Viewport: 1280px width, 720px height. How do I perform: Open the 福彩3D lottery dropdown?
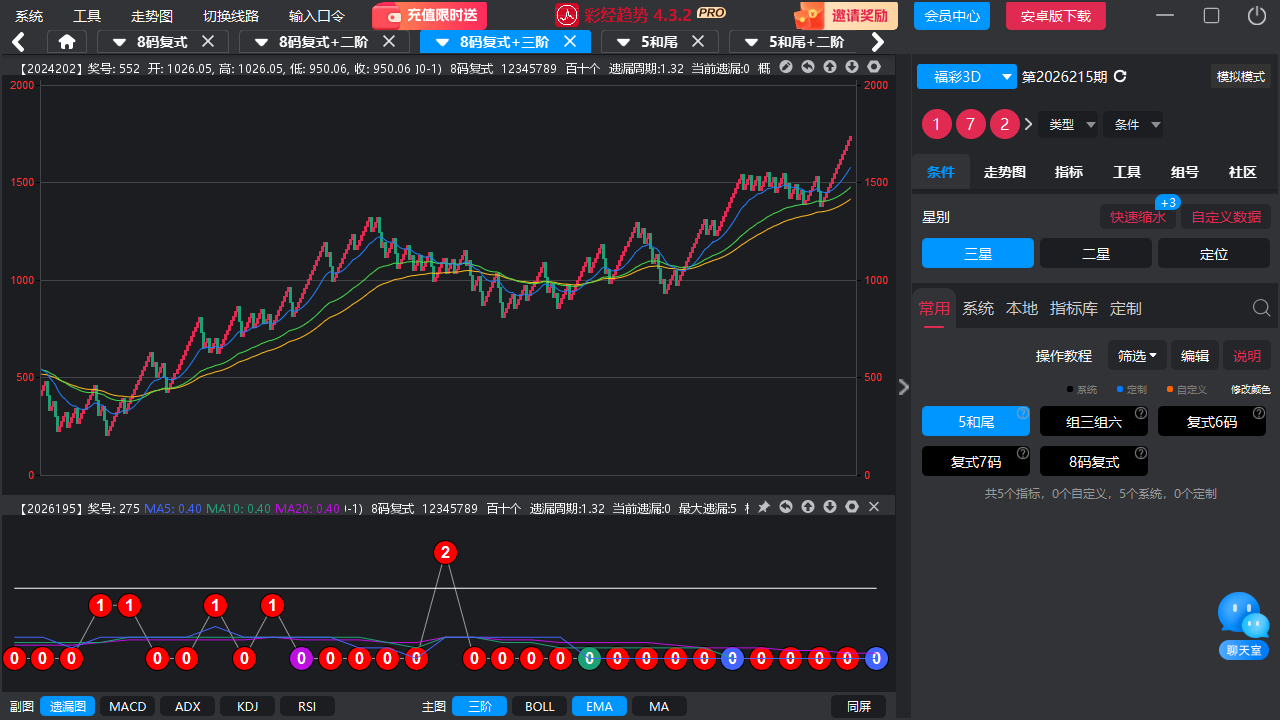(x=967, y=76)
